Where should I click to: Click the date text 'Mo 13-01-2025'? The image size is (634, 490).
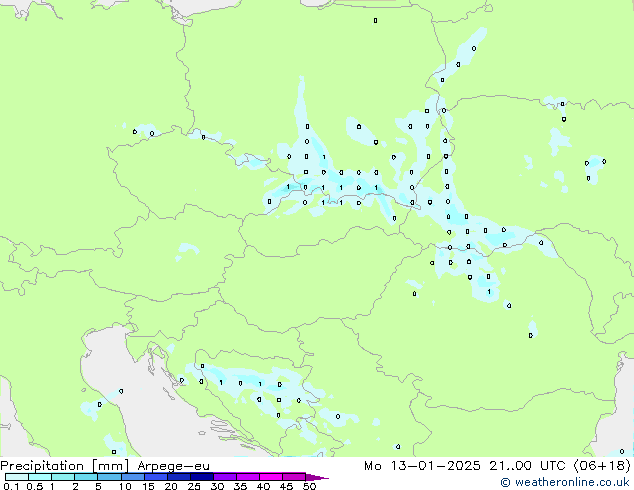422,466
